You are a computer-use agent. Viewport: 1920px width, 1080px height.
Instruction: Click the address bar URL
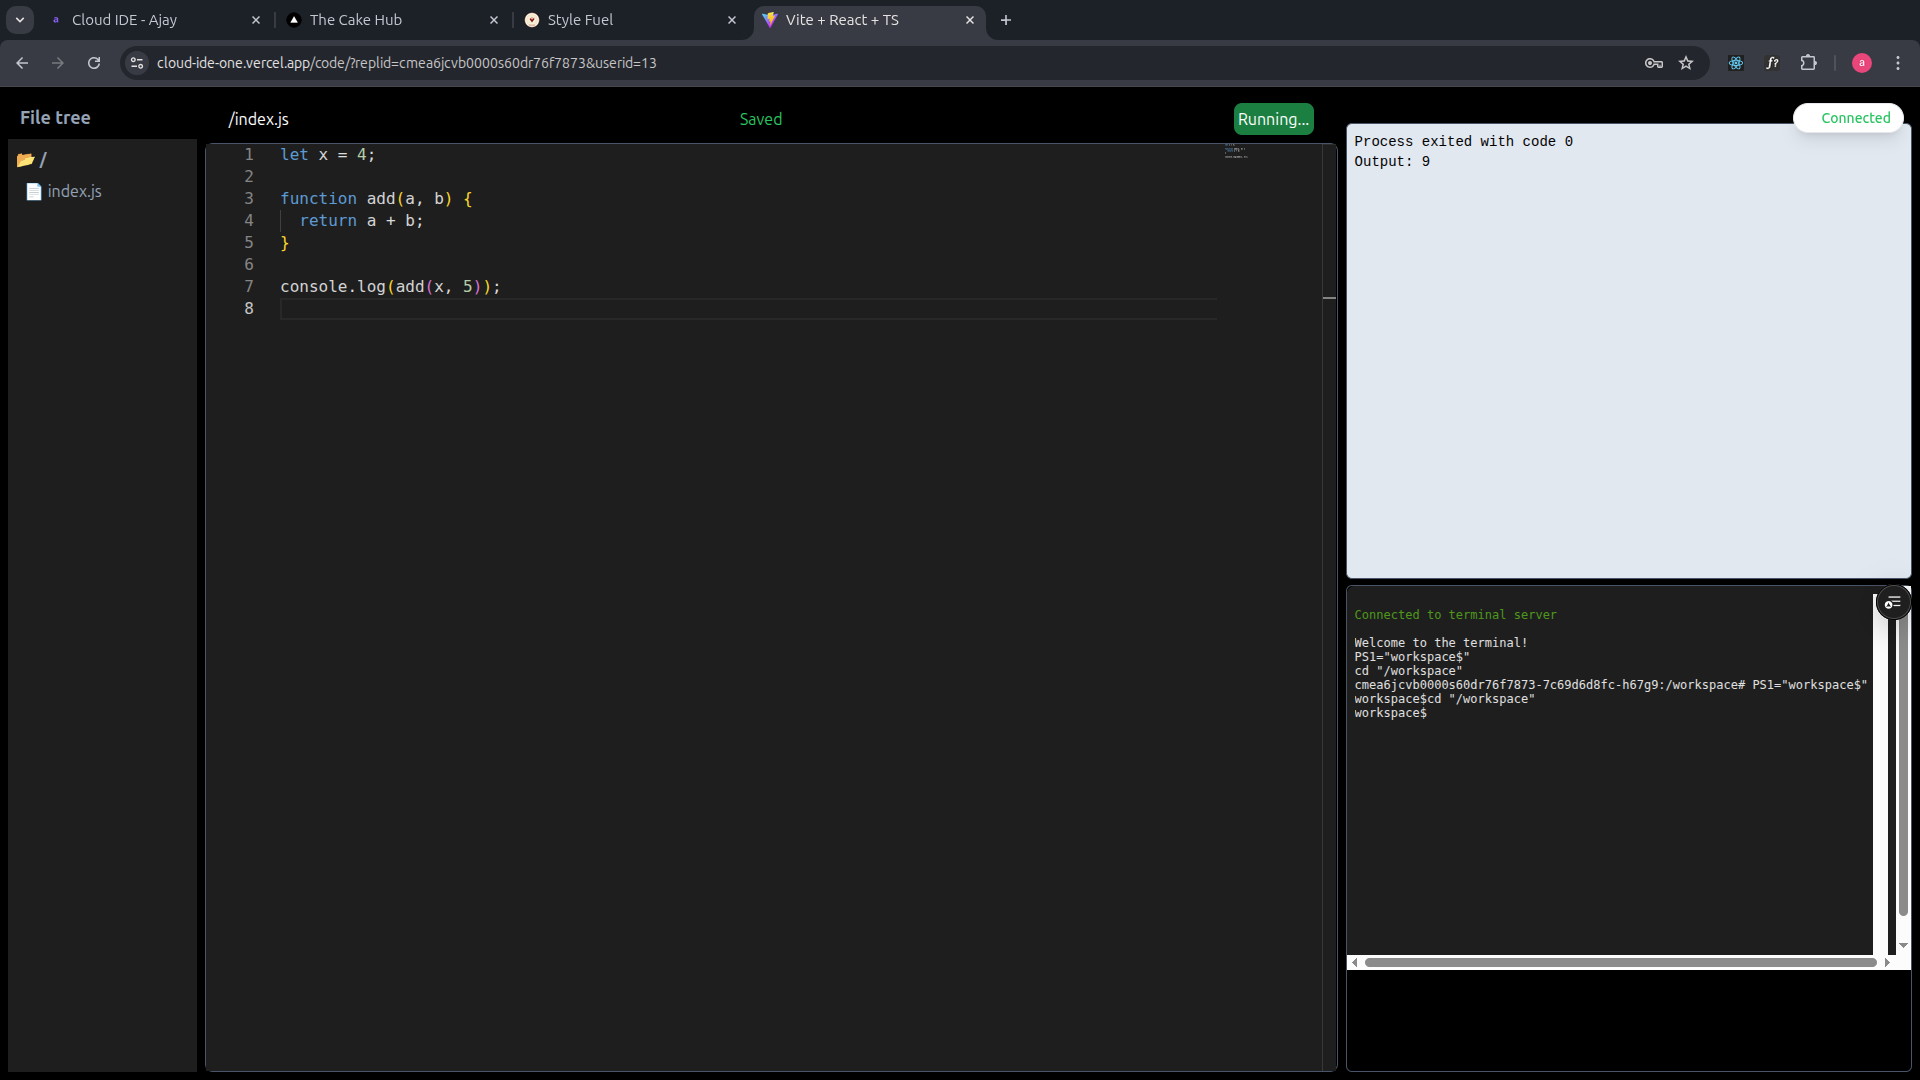(x=406, y=63)
